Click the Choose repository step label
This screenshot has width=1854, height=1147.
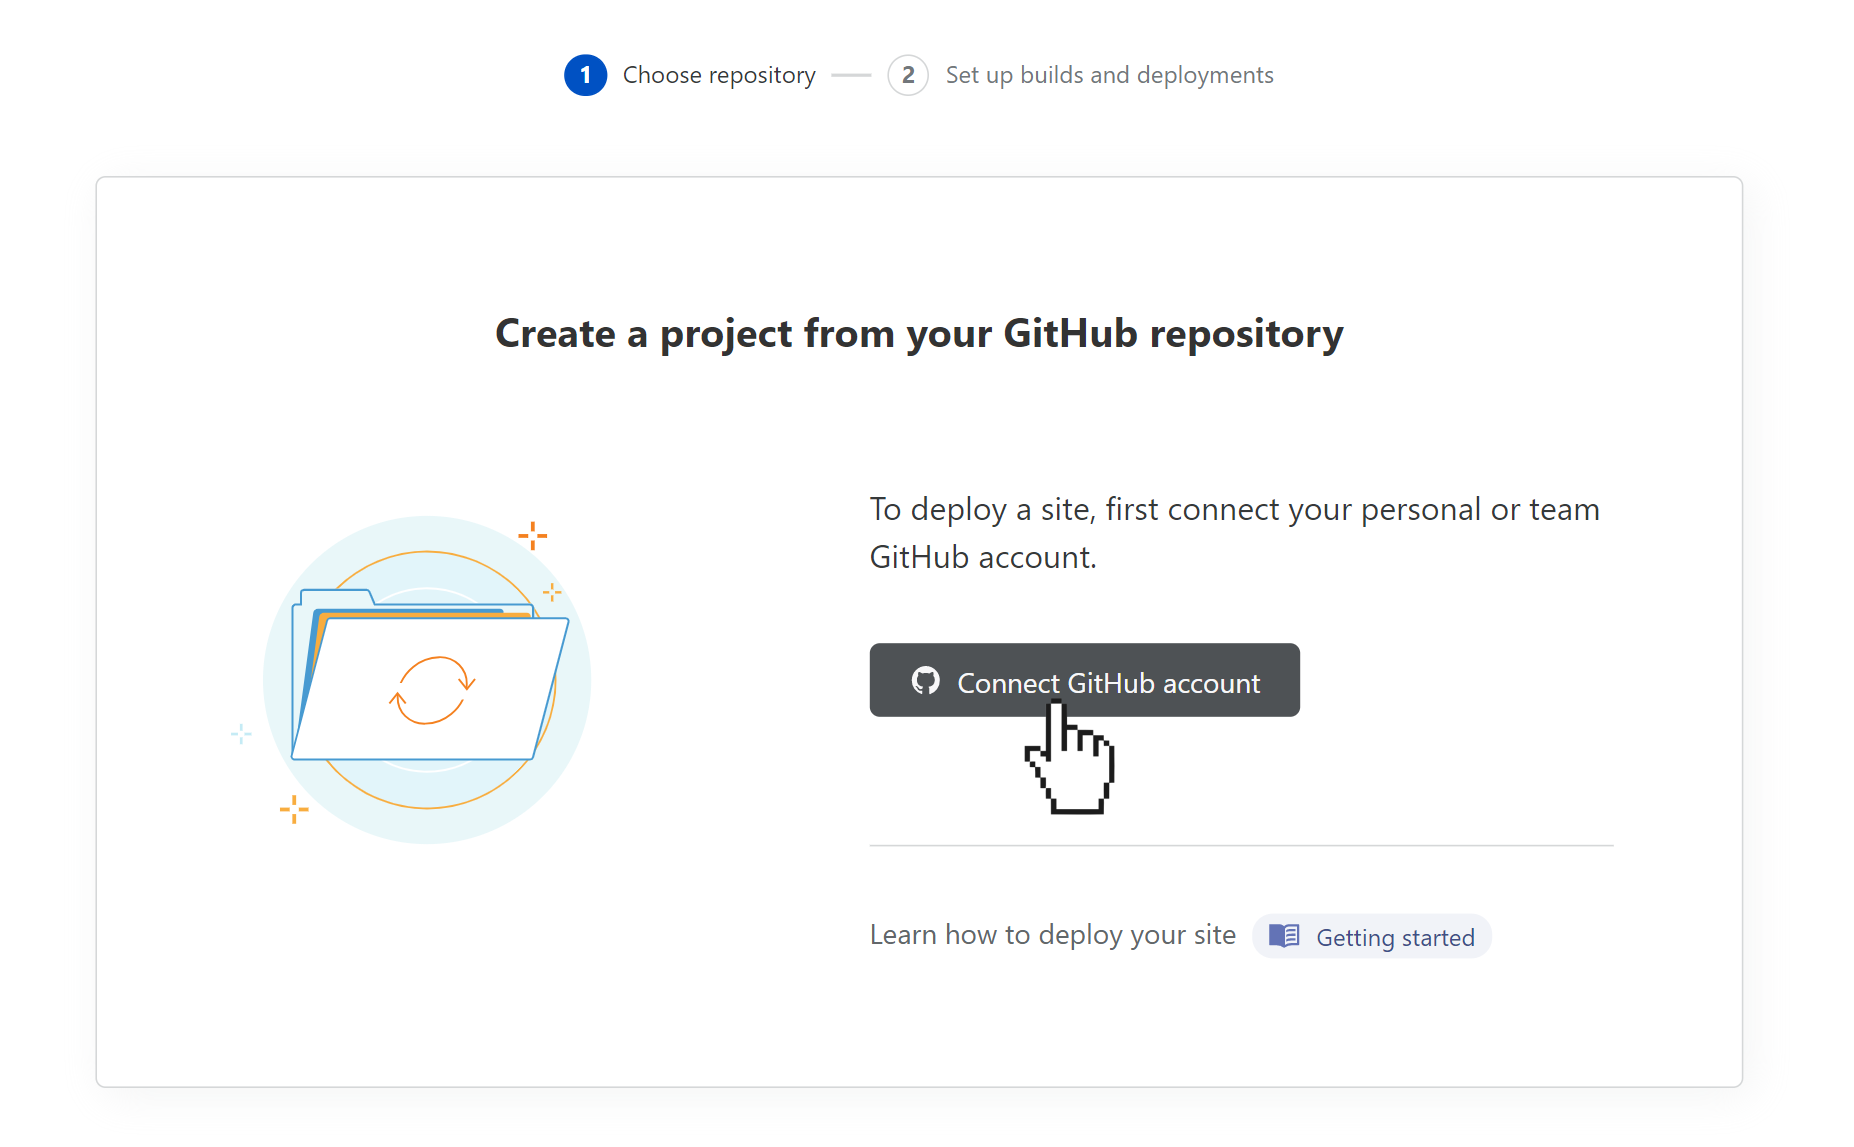[x=719, y=75]
